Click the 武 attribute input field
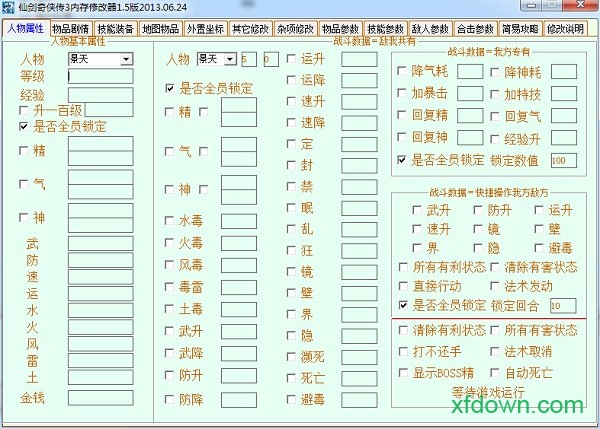Screen dimensions: 600x429 point(101,243)
